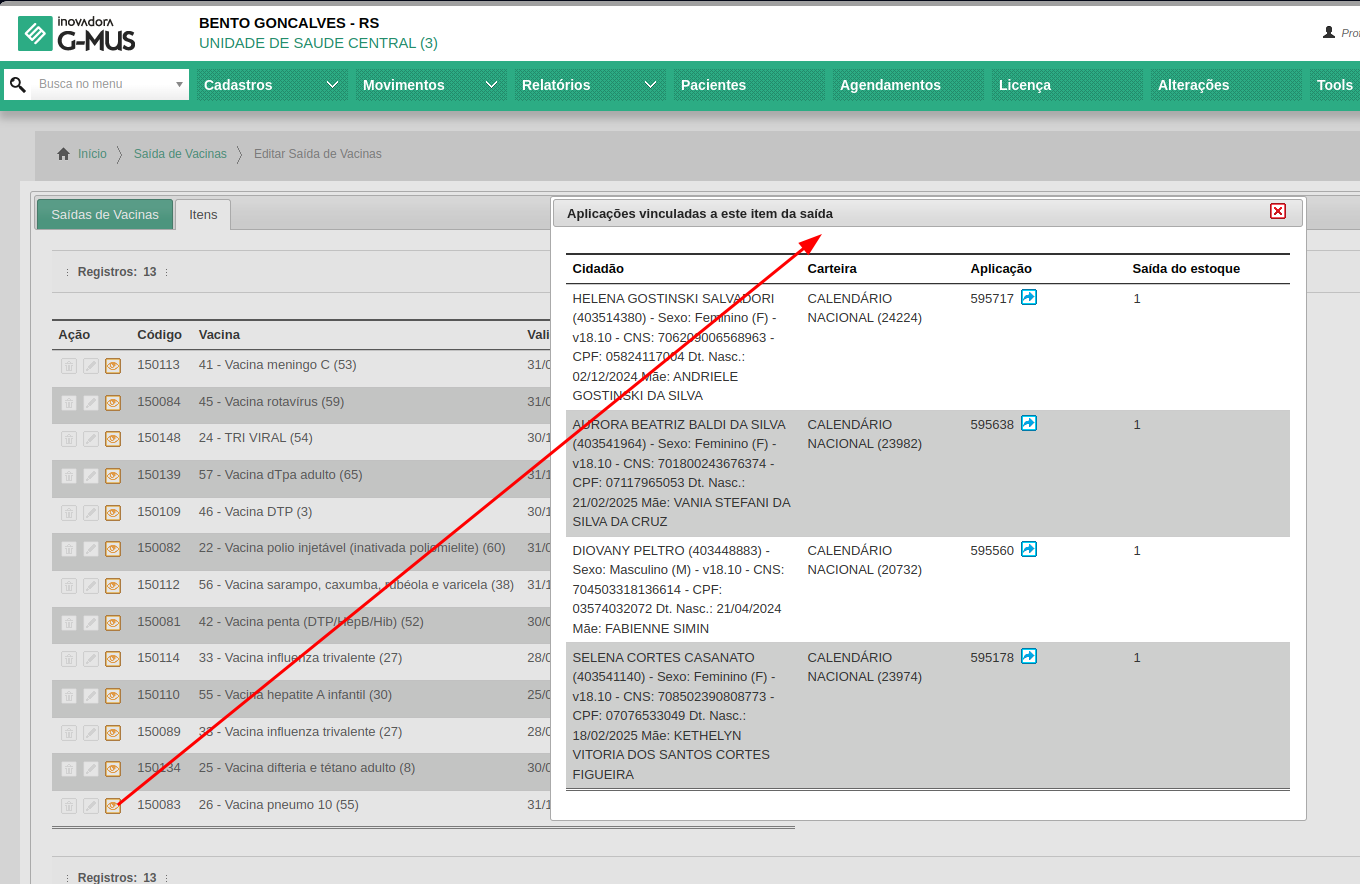Select code 150113 cell
Image resolution: width=1360 pixels, height=884 pixels.
tap(159, 365)
